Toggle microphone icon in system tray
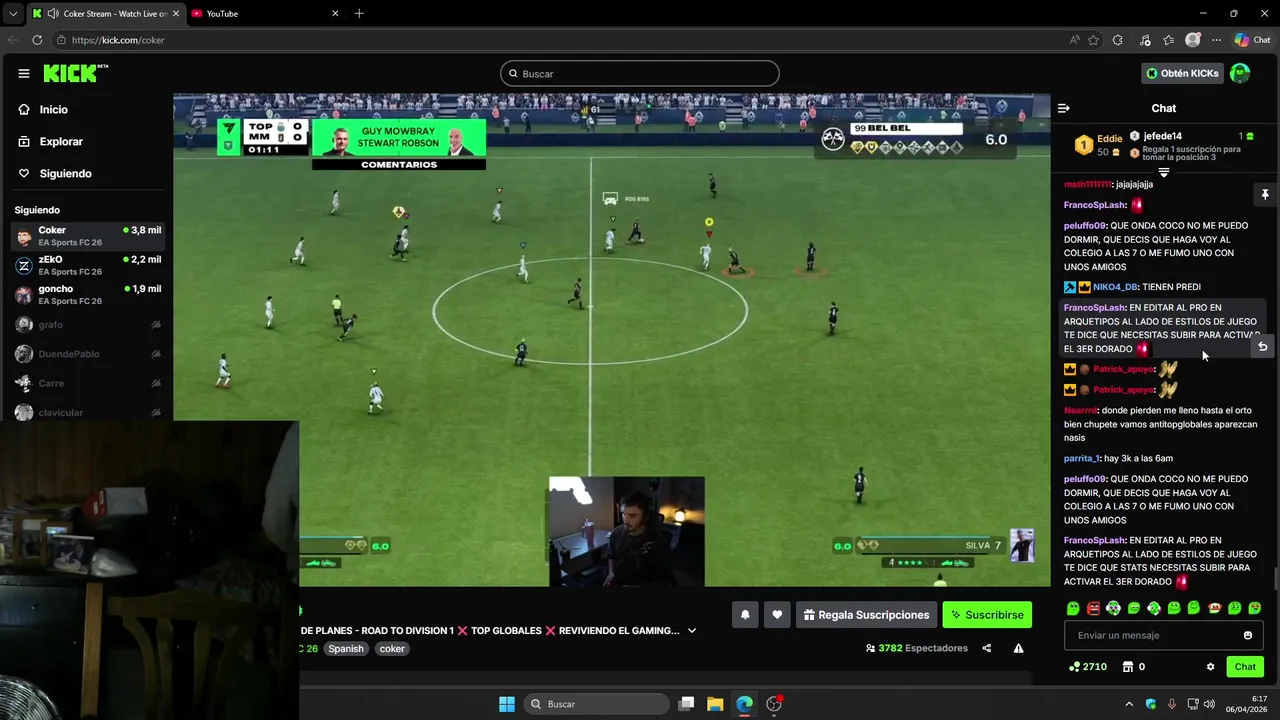The image size is (1280, 720). (1171, 704)
